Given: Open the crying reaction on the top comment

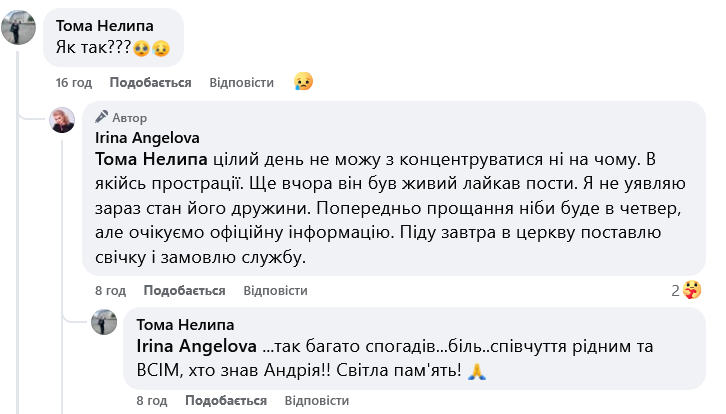Looking at the screenshot, I should click(303, 81).
